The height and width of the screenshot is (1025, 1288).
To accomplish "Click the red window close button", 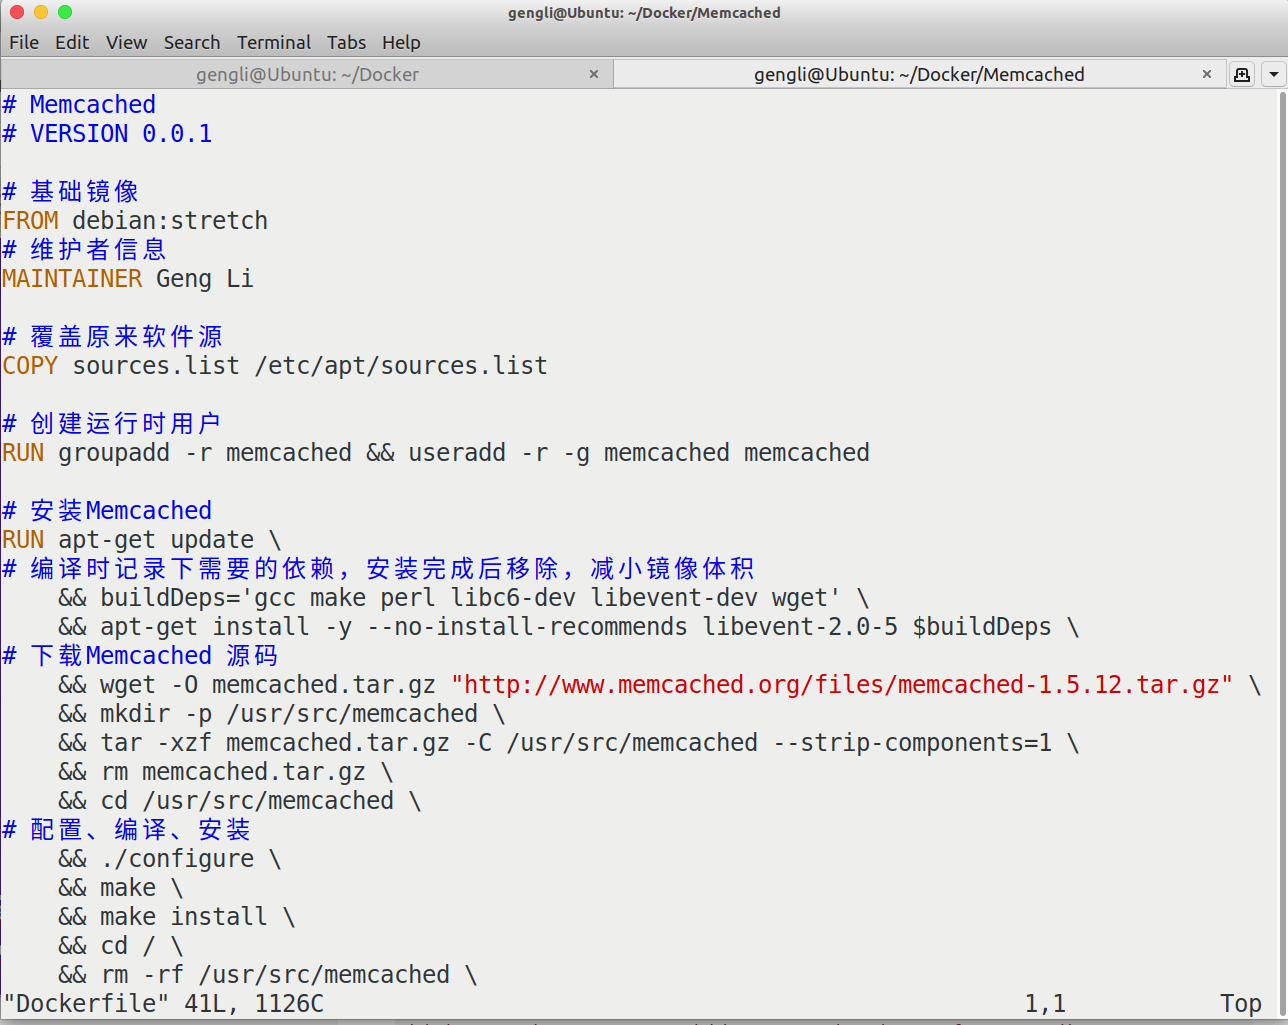I will coord(16,12).
